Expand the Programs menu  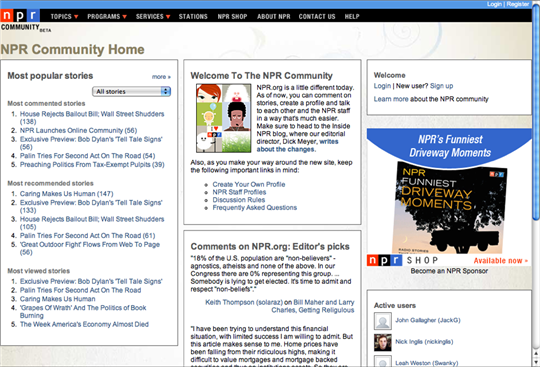coord(107,16)
